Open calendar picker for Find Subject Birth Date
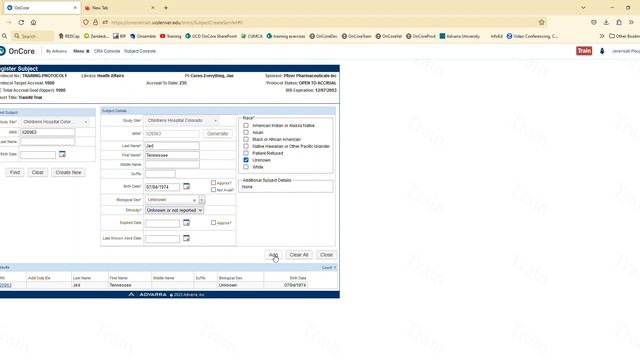Image resolution: width=640 pixels, height=360 pixels. [62, 154]
